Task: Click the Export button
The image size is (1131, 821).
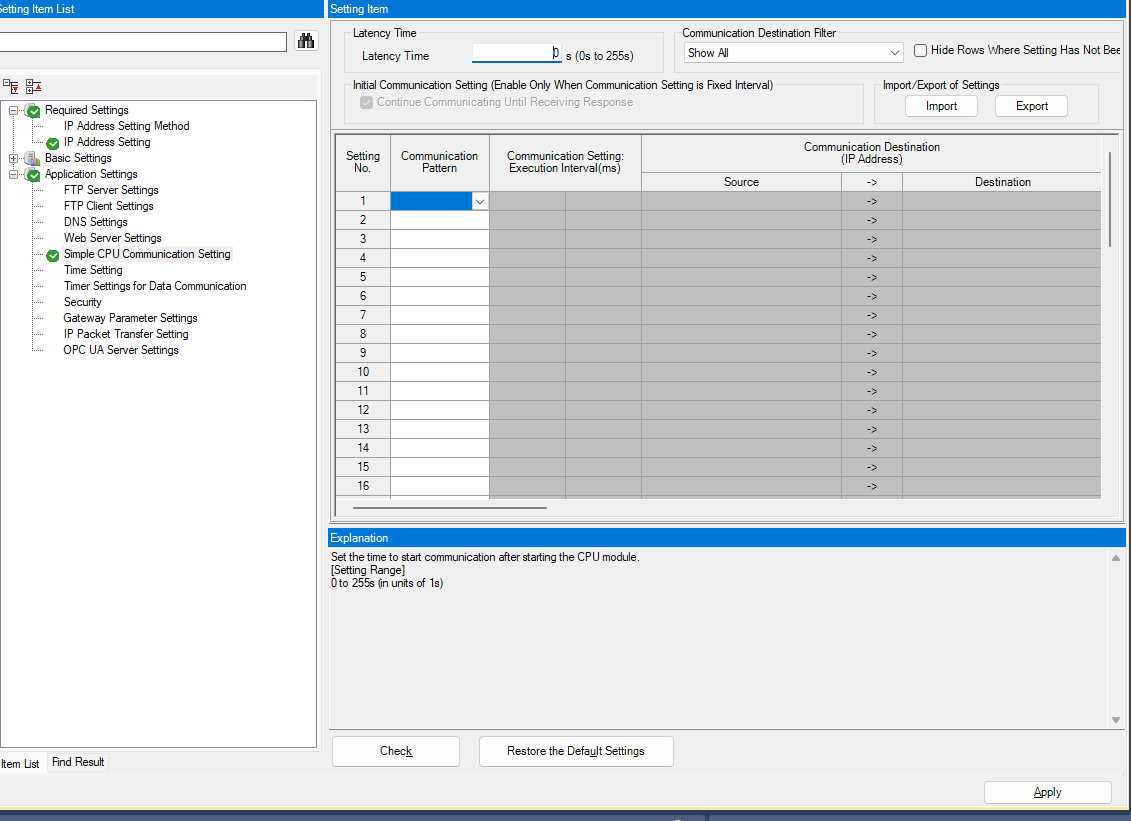Action: (x=1031, y=106)
